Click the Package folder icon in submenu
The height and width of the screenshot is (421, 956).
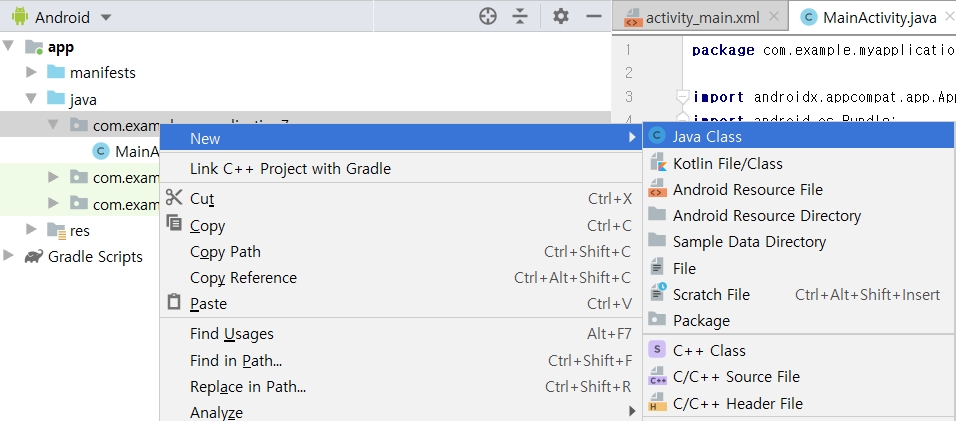pos(657,319)
